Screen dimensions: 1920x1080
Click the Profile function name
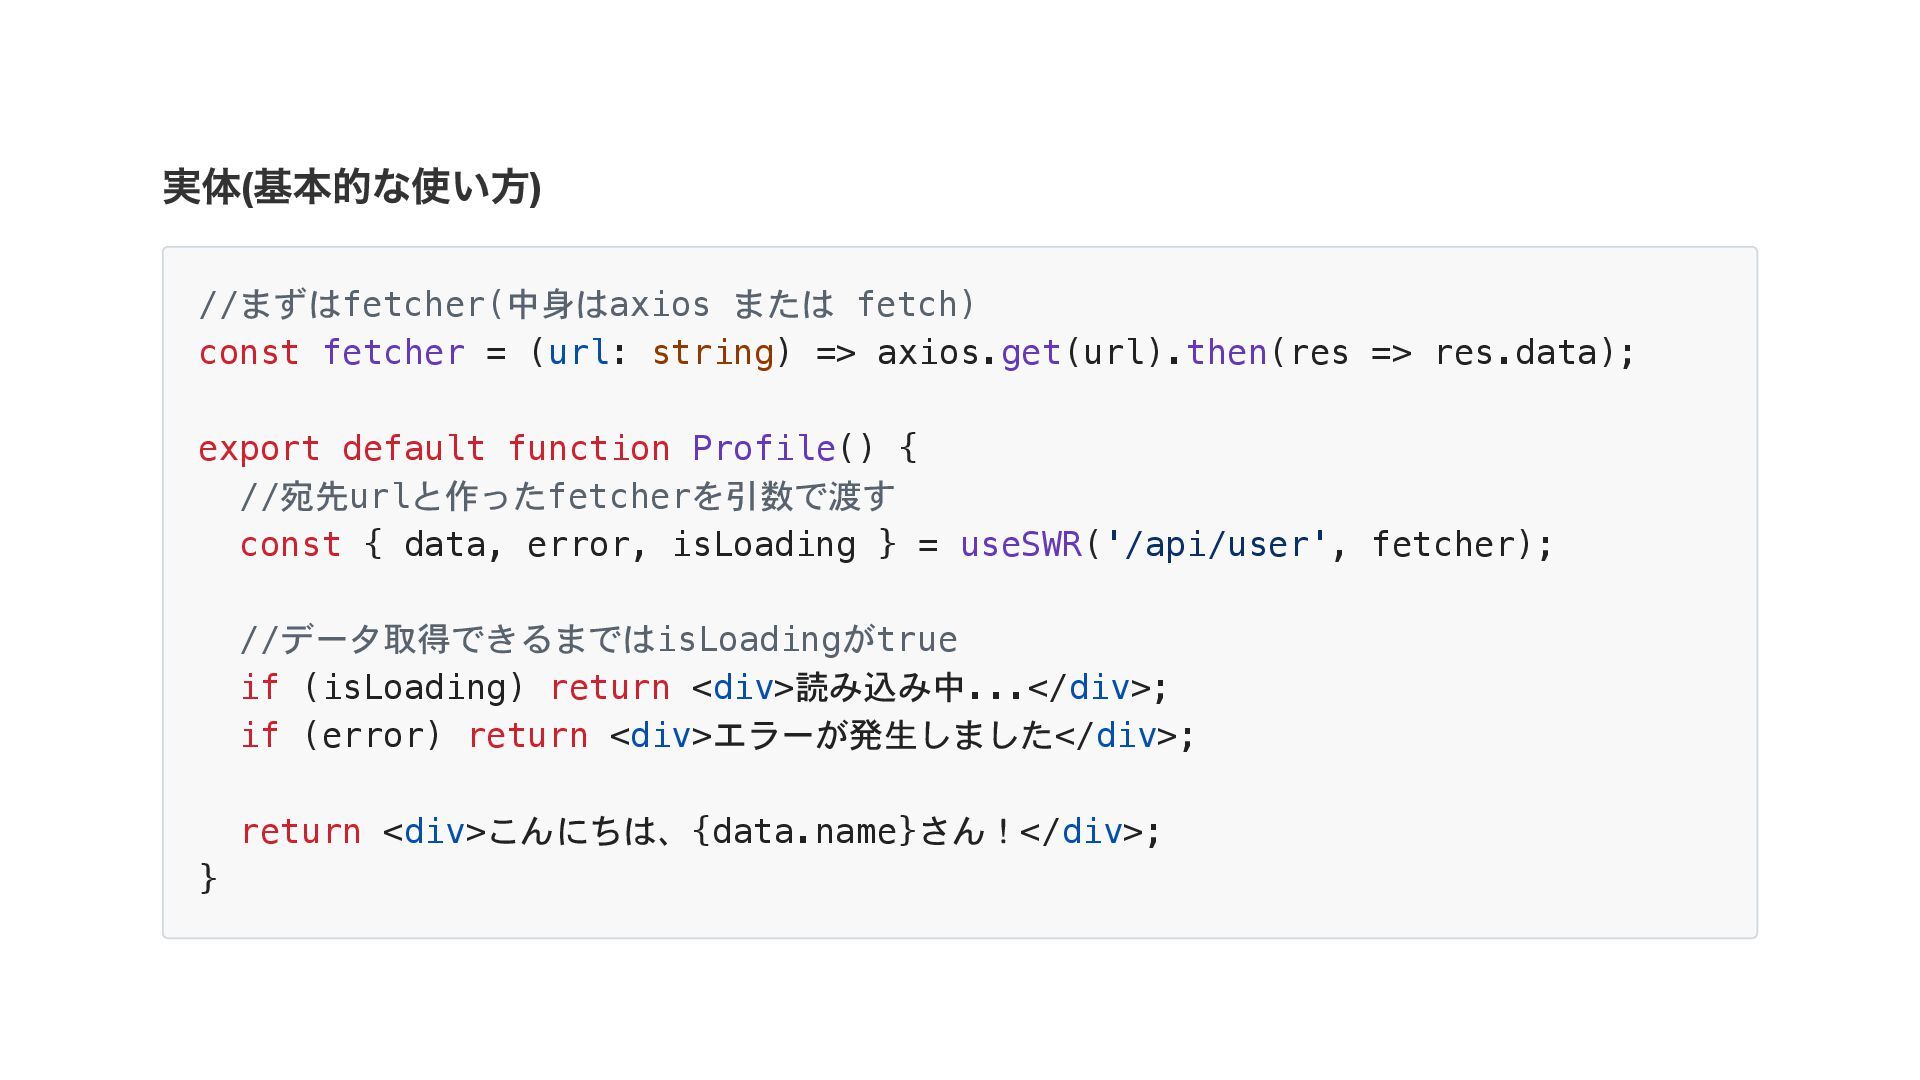point(763,449)
